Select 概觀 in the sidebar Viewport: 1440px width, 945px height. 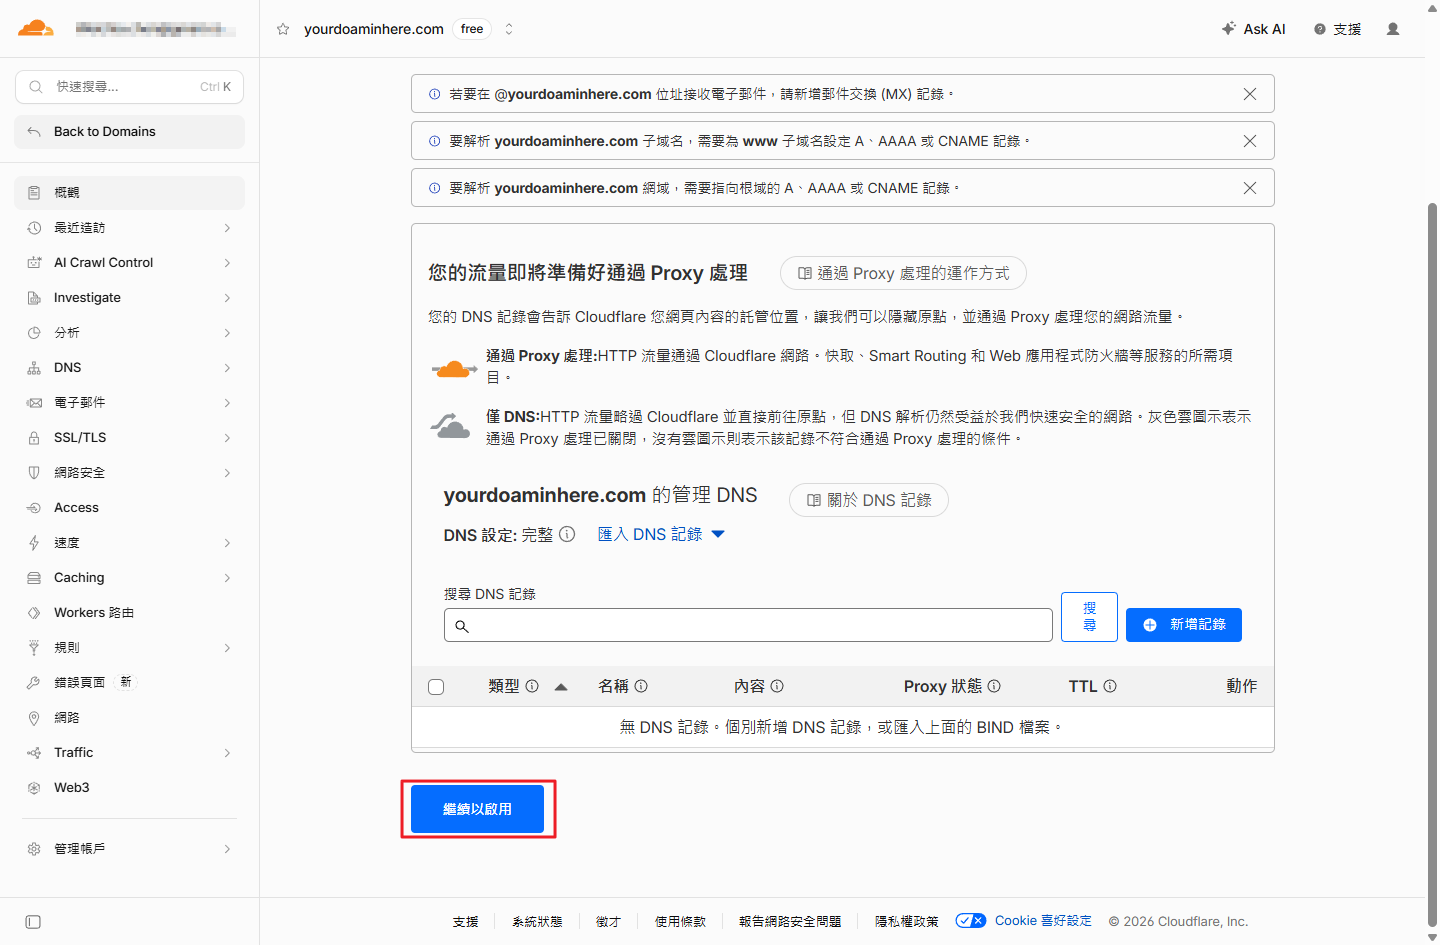point(129,193)
